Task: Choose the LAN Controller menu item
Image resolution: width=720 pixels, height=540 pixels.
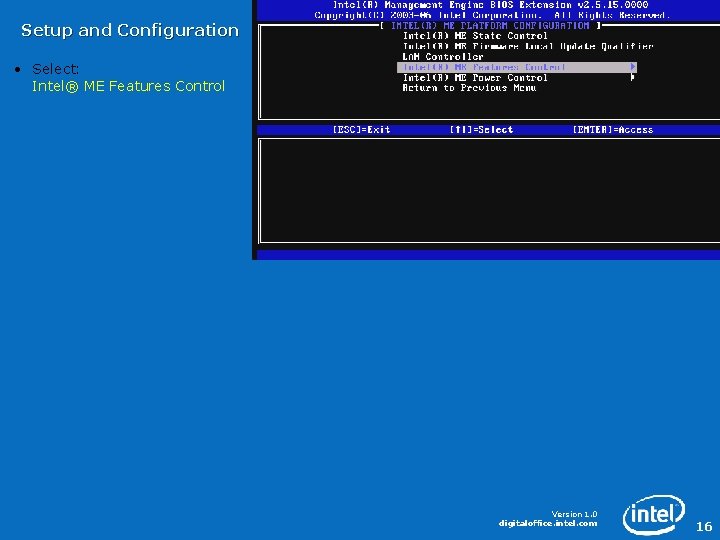Action: tap(443, 57)
